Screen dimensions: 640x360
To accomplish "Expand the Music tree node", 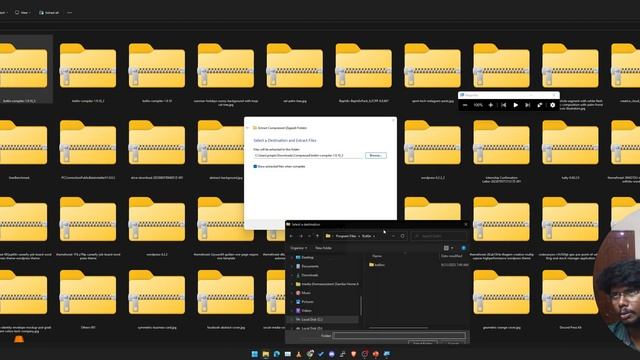I will click(291, 293).
